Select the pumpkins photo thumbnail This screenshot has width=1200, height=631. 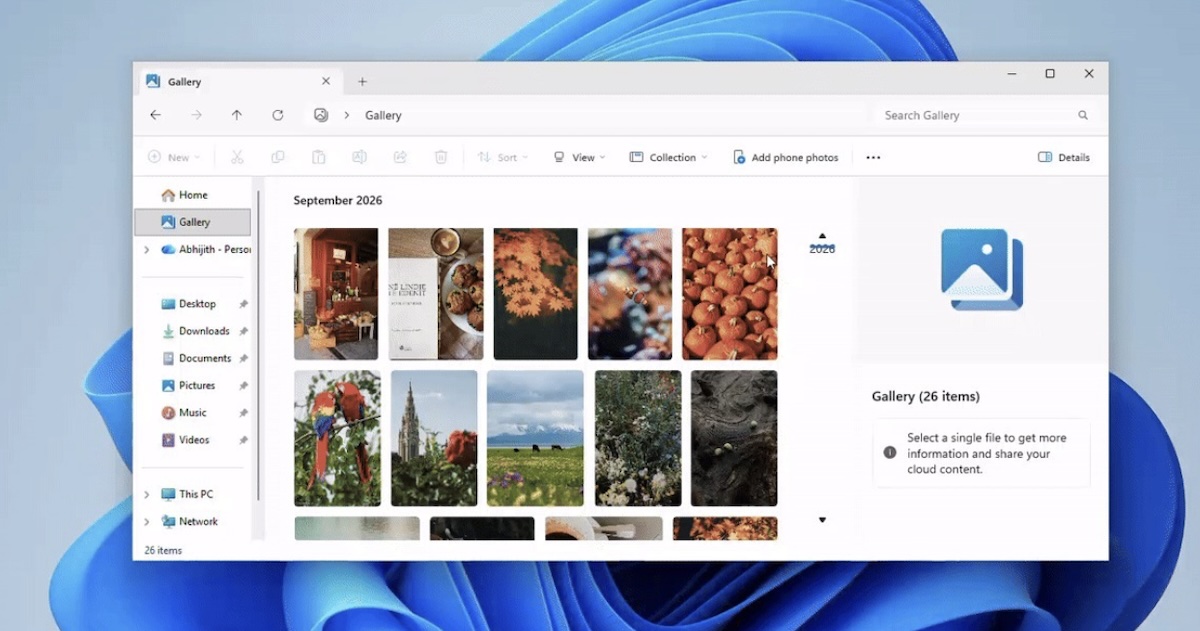[730, 294]
